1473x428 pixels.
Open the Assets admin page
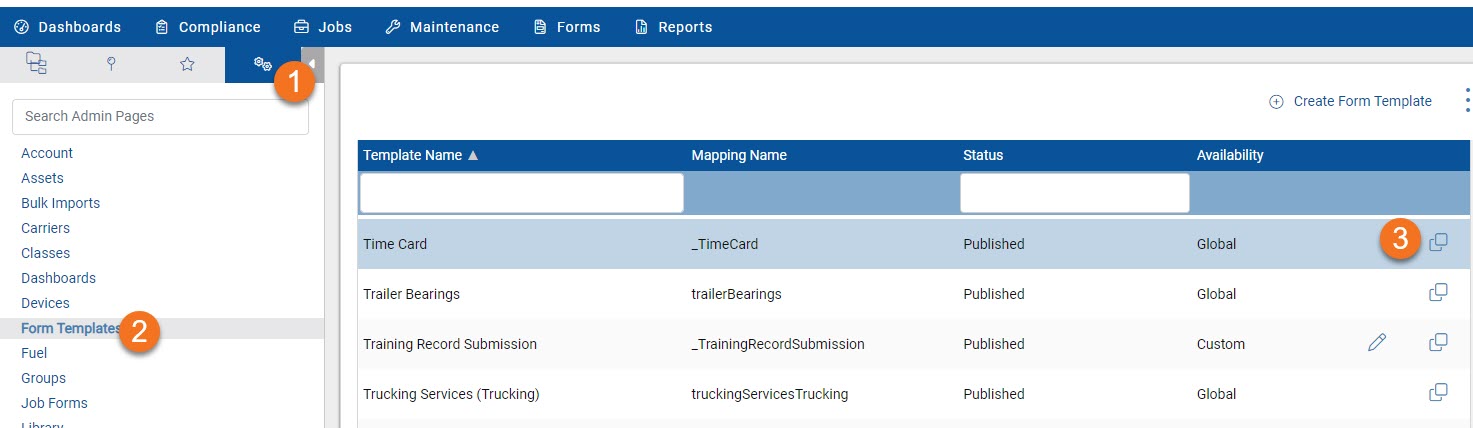42,178
